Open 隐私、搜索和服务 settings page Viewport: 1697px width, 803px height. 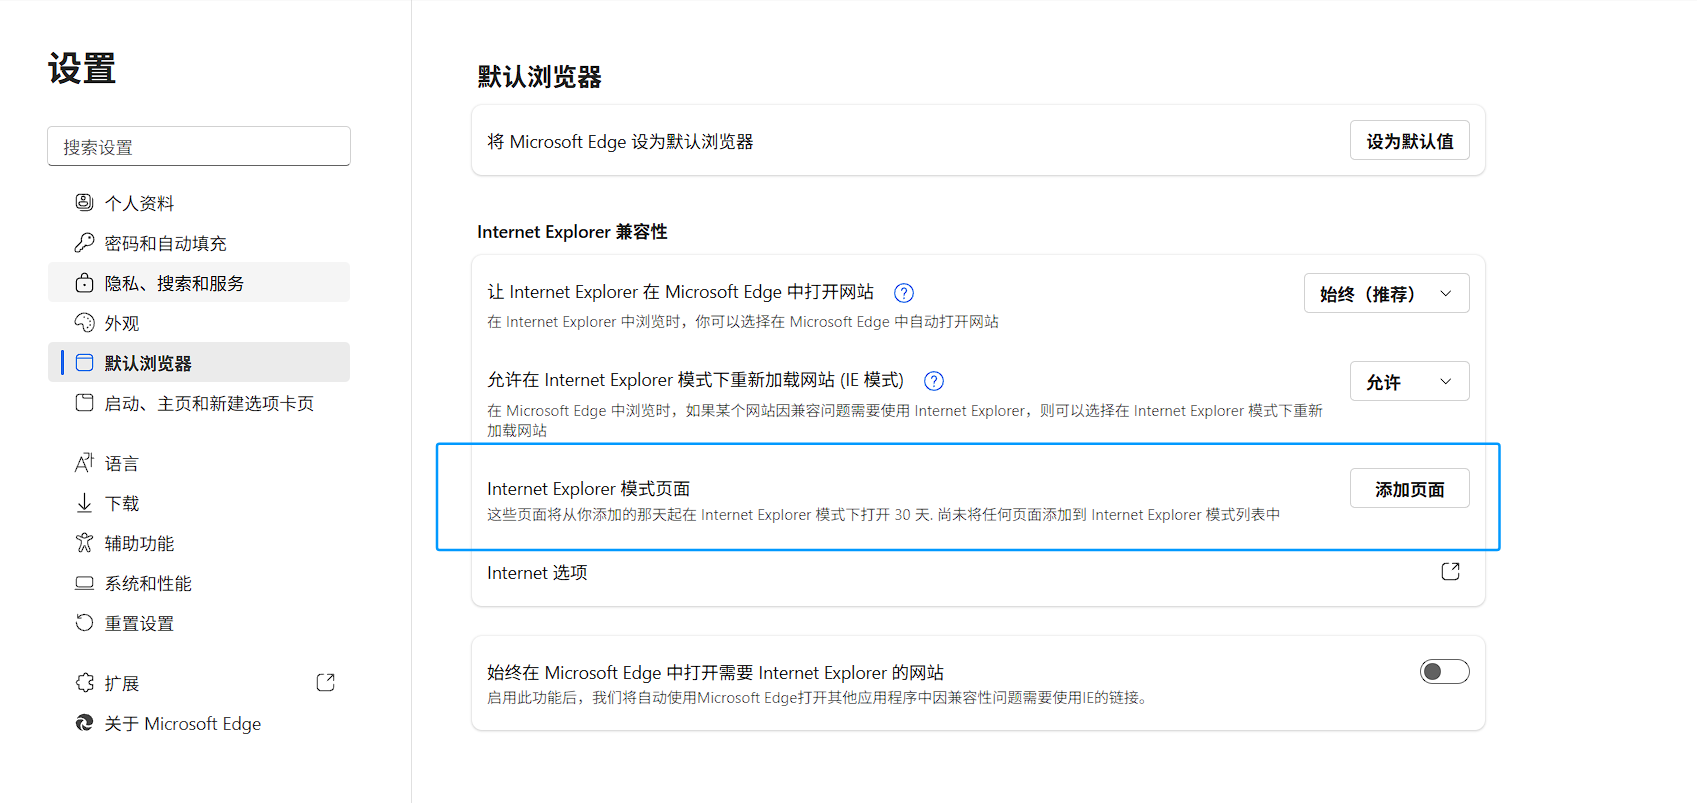coord(199,283)
